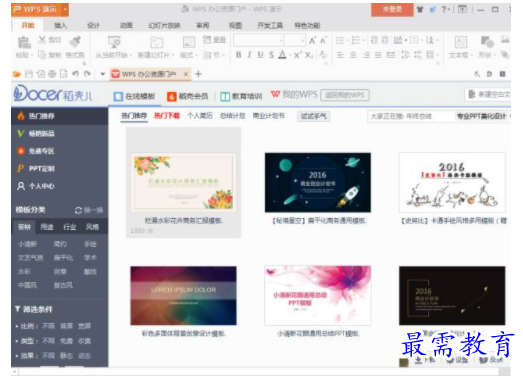Toggle Bold formatting
This screenshot has height=376, width=523.
[238, 55]
